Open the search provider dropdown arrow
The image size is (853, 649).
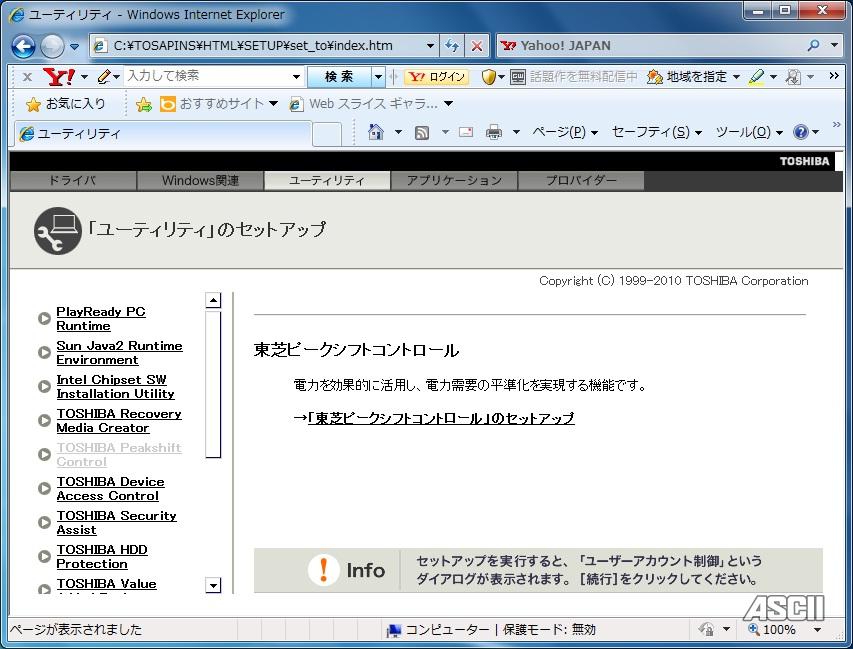(x=834, y=46)
